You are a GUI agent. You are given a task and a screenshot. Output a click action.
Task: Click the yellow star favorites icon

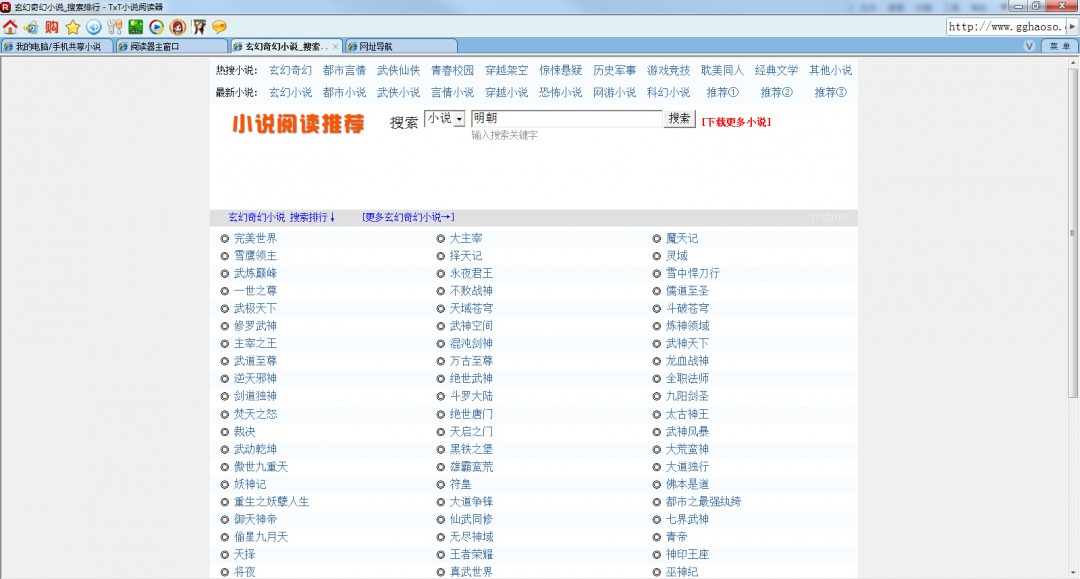click(x=72, y=27)
